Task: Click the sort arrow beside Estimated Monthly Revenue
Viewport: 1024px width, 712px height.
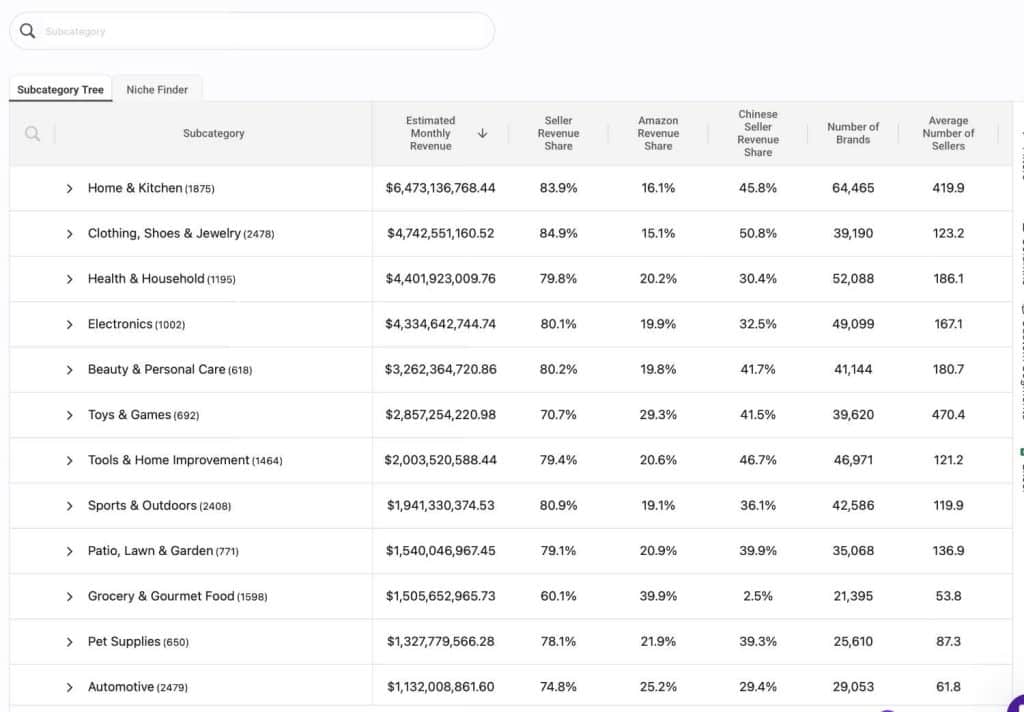Action: pos(482,133)
